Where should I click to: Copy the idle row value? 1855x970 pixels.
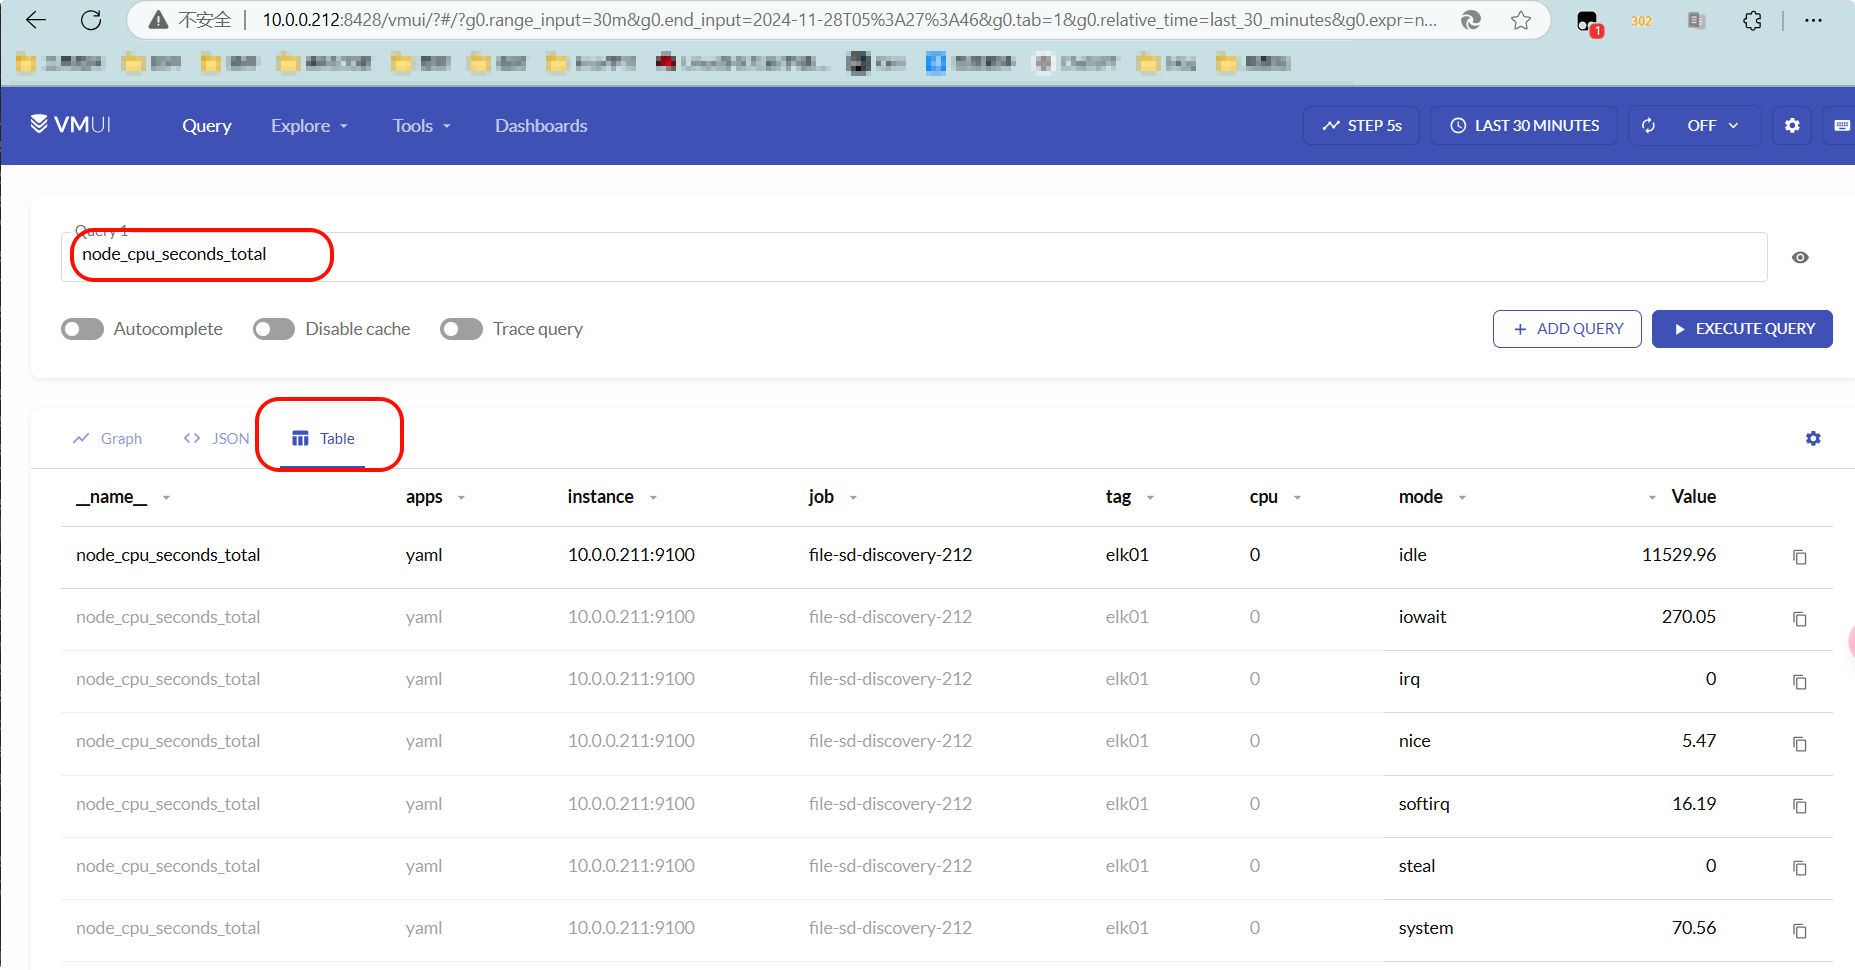(1799, 557)
